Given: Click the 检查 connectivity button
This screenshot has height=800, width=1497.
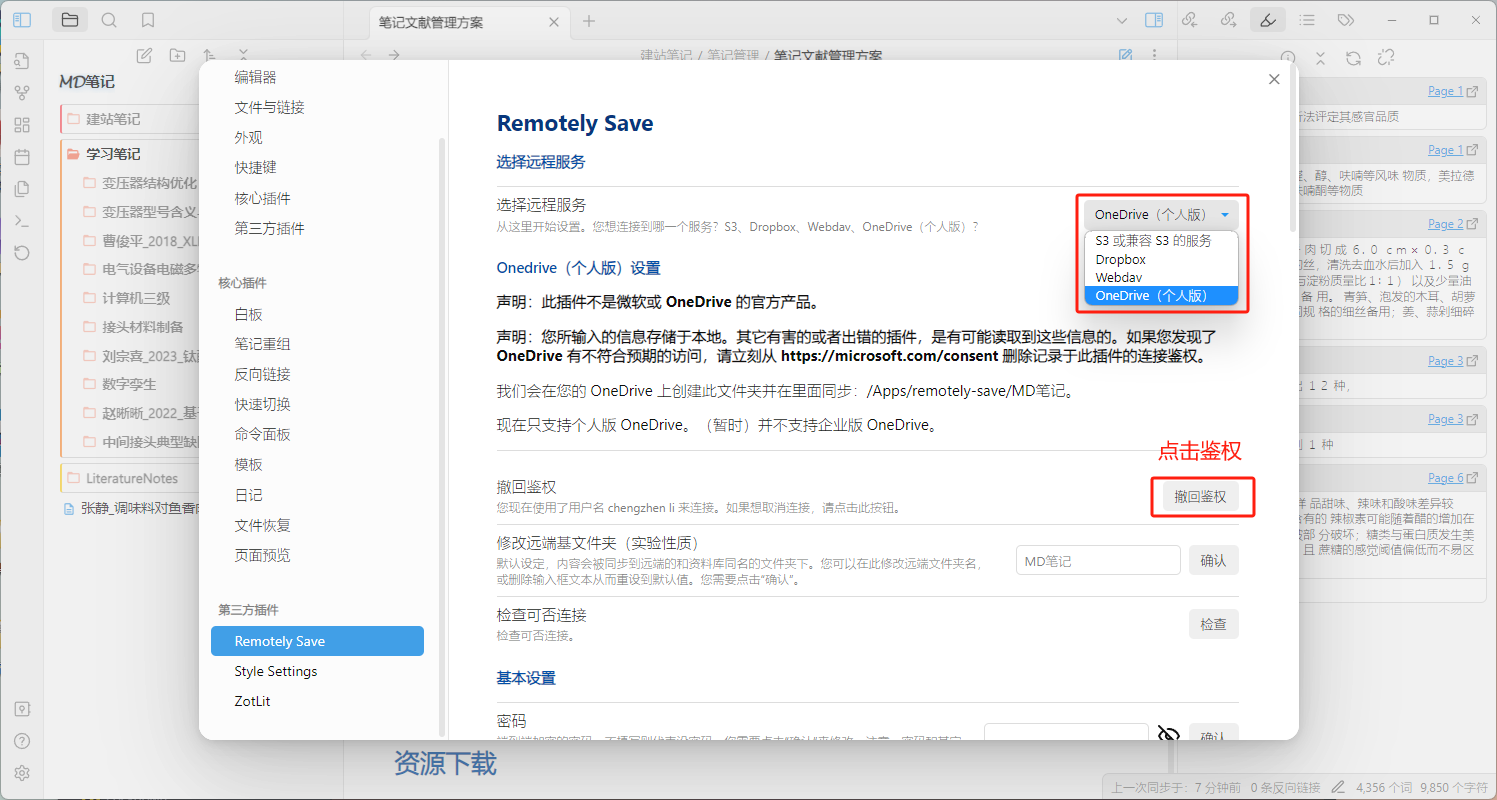Looking at the screenshot, I should [1213, 624].
